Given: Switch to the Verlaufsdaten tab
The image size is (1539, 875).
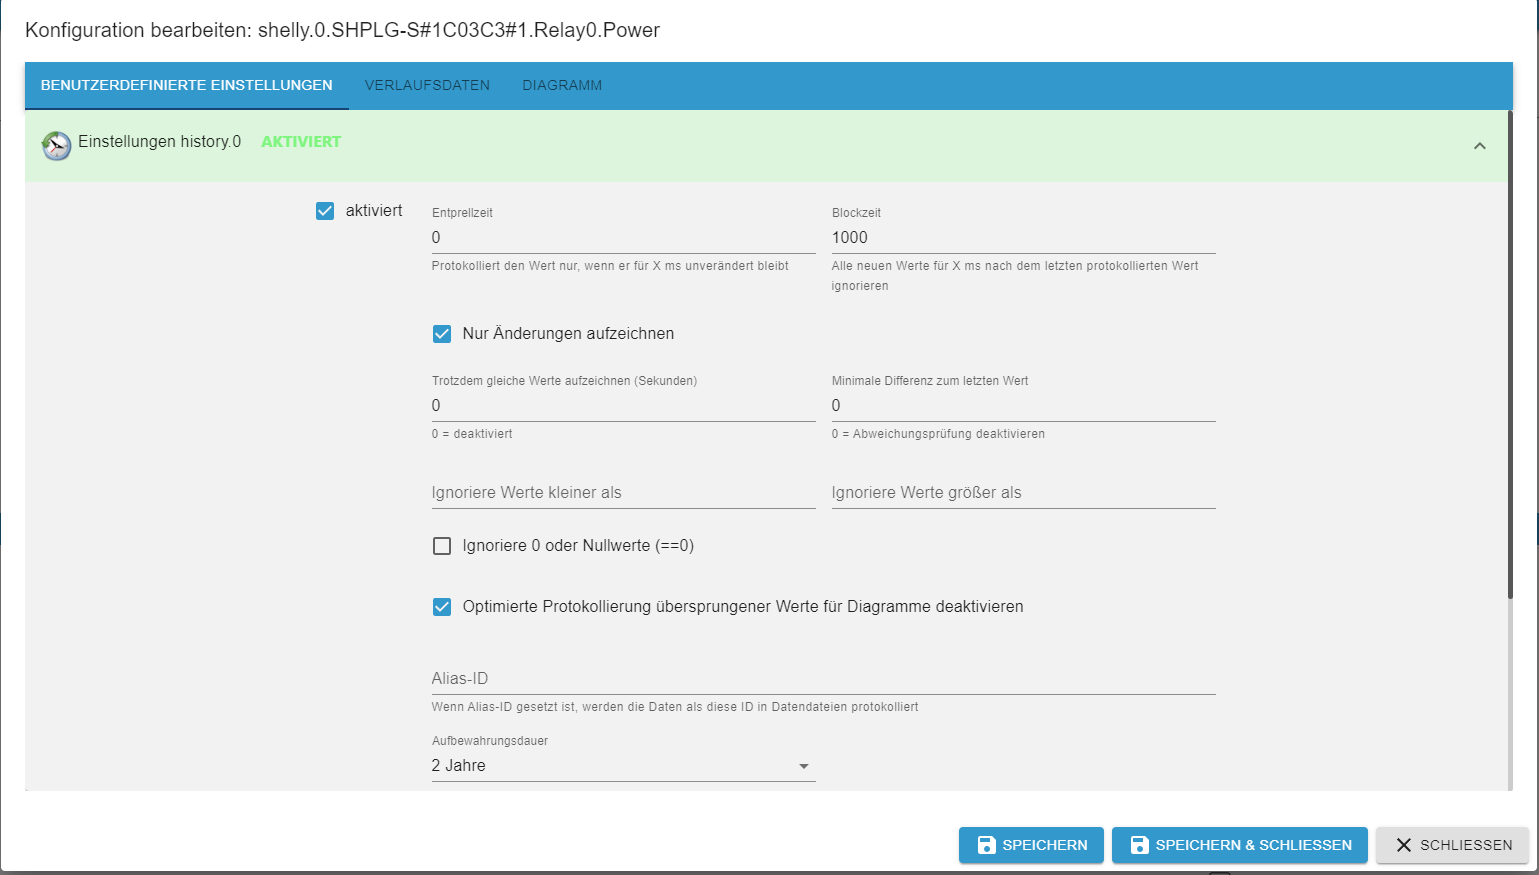Looking at the screenshot, I should pos(427,86).
